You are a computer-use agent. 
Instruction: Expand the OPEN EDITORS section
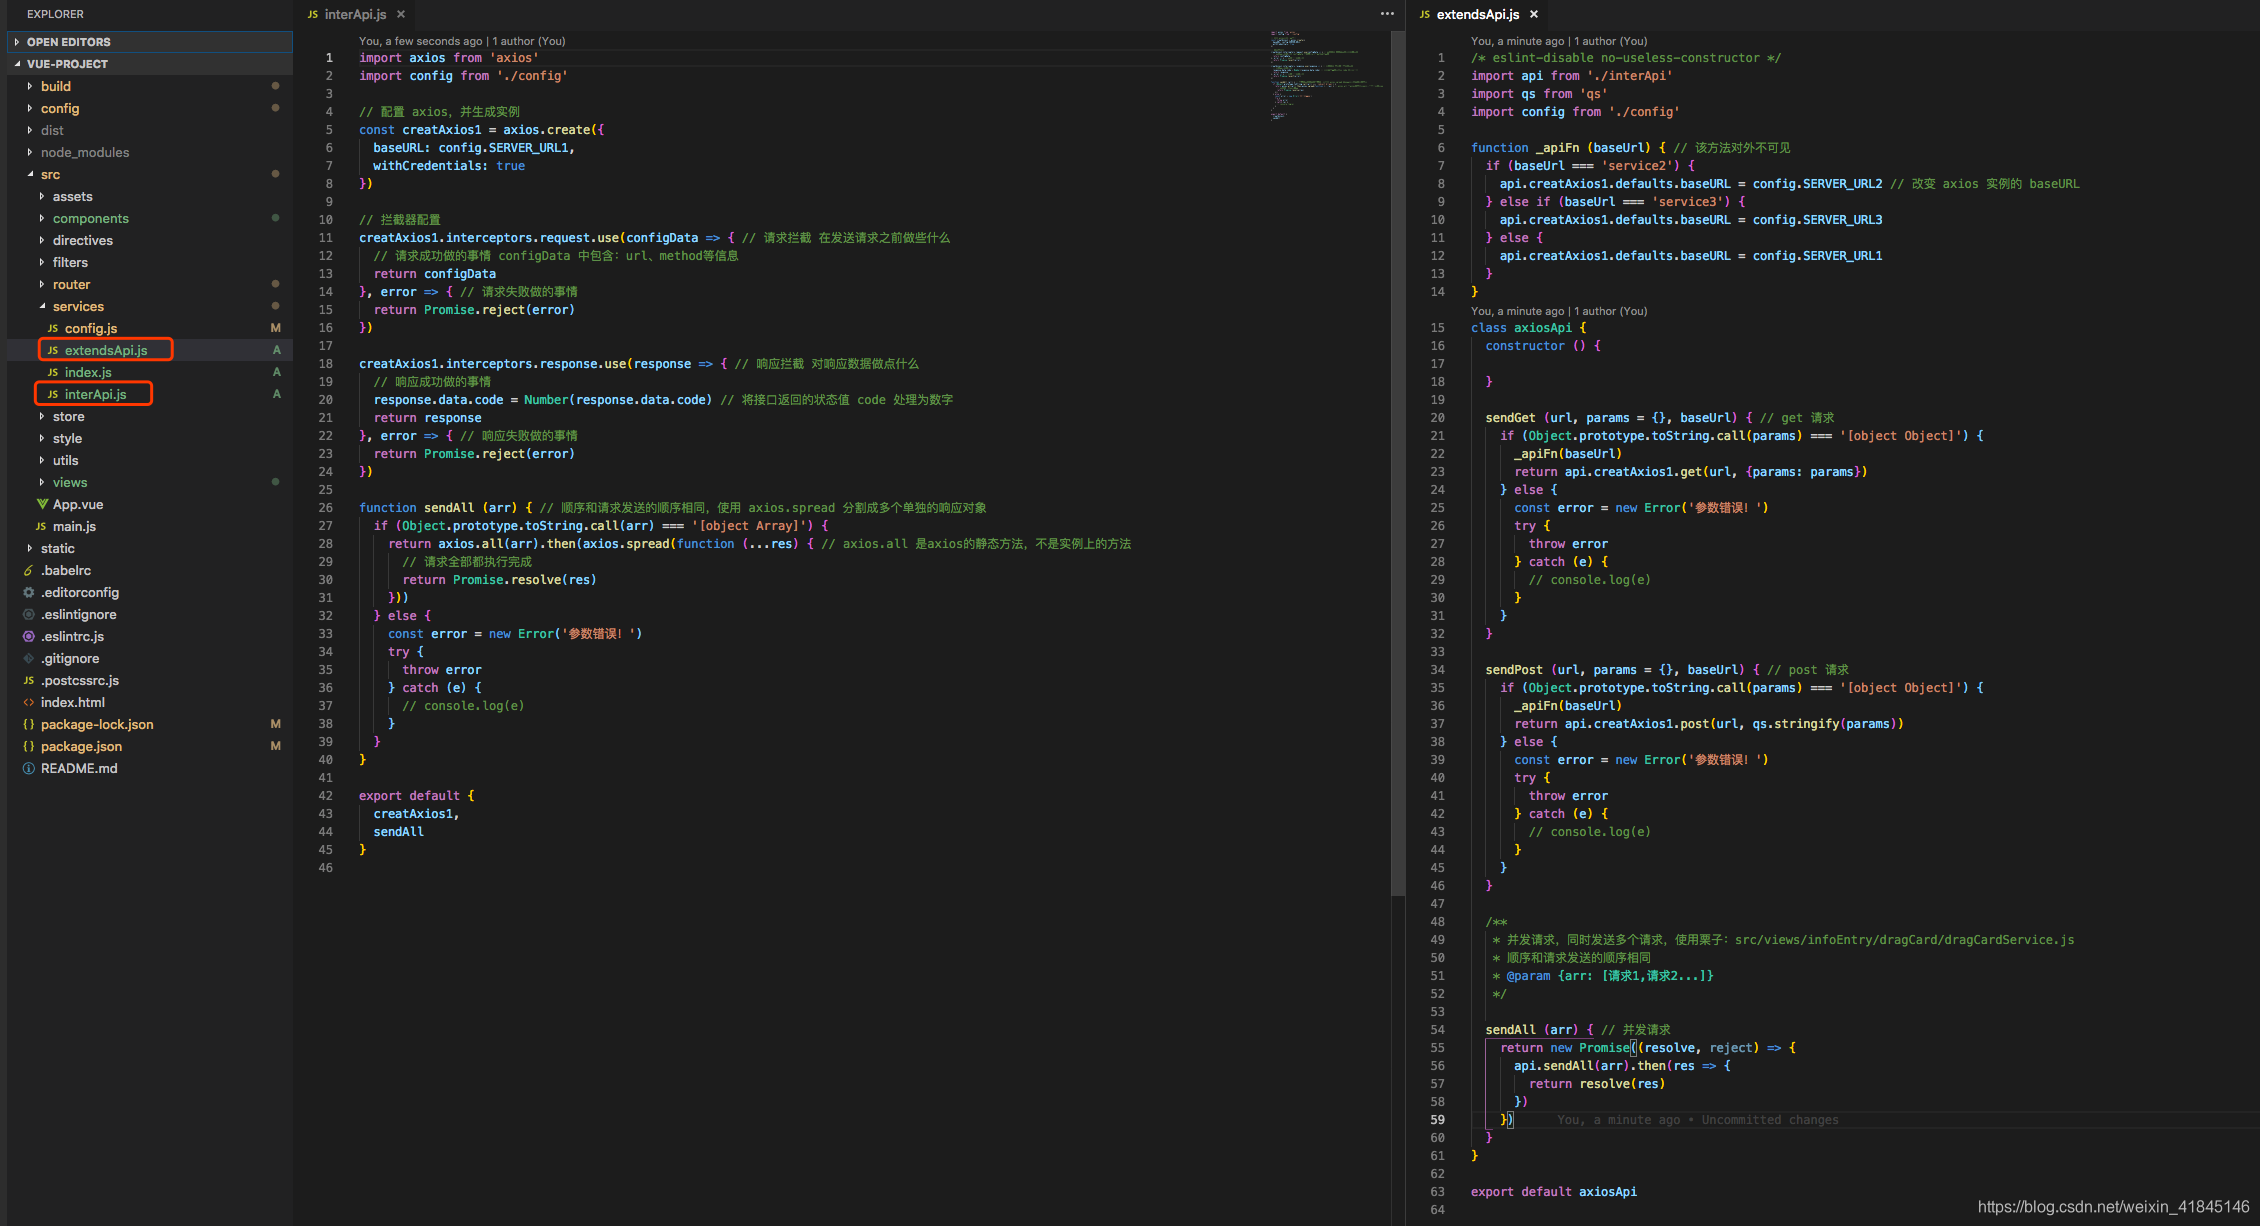coord(68,42)
